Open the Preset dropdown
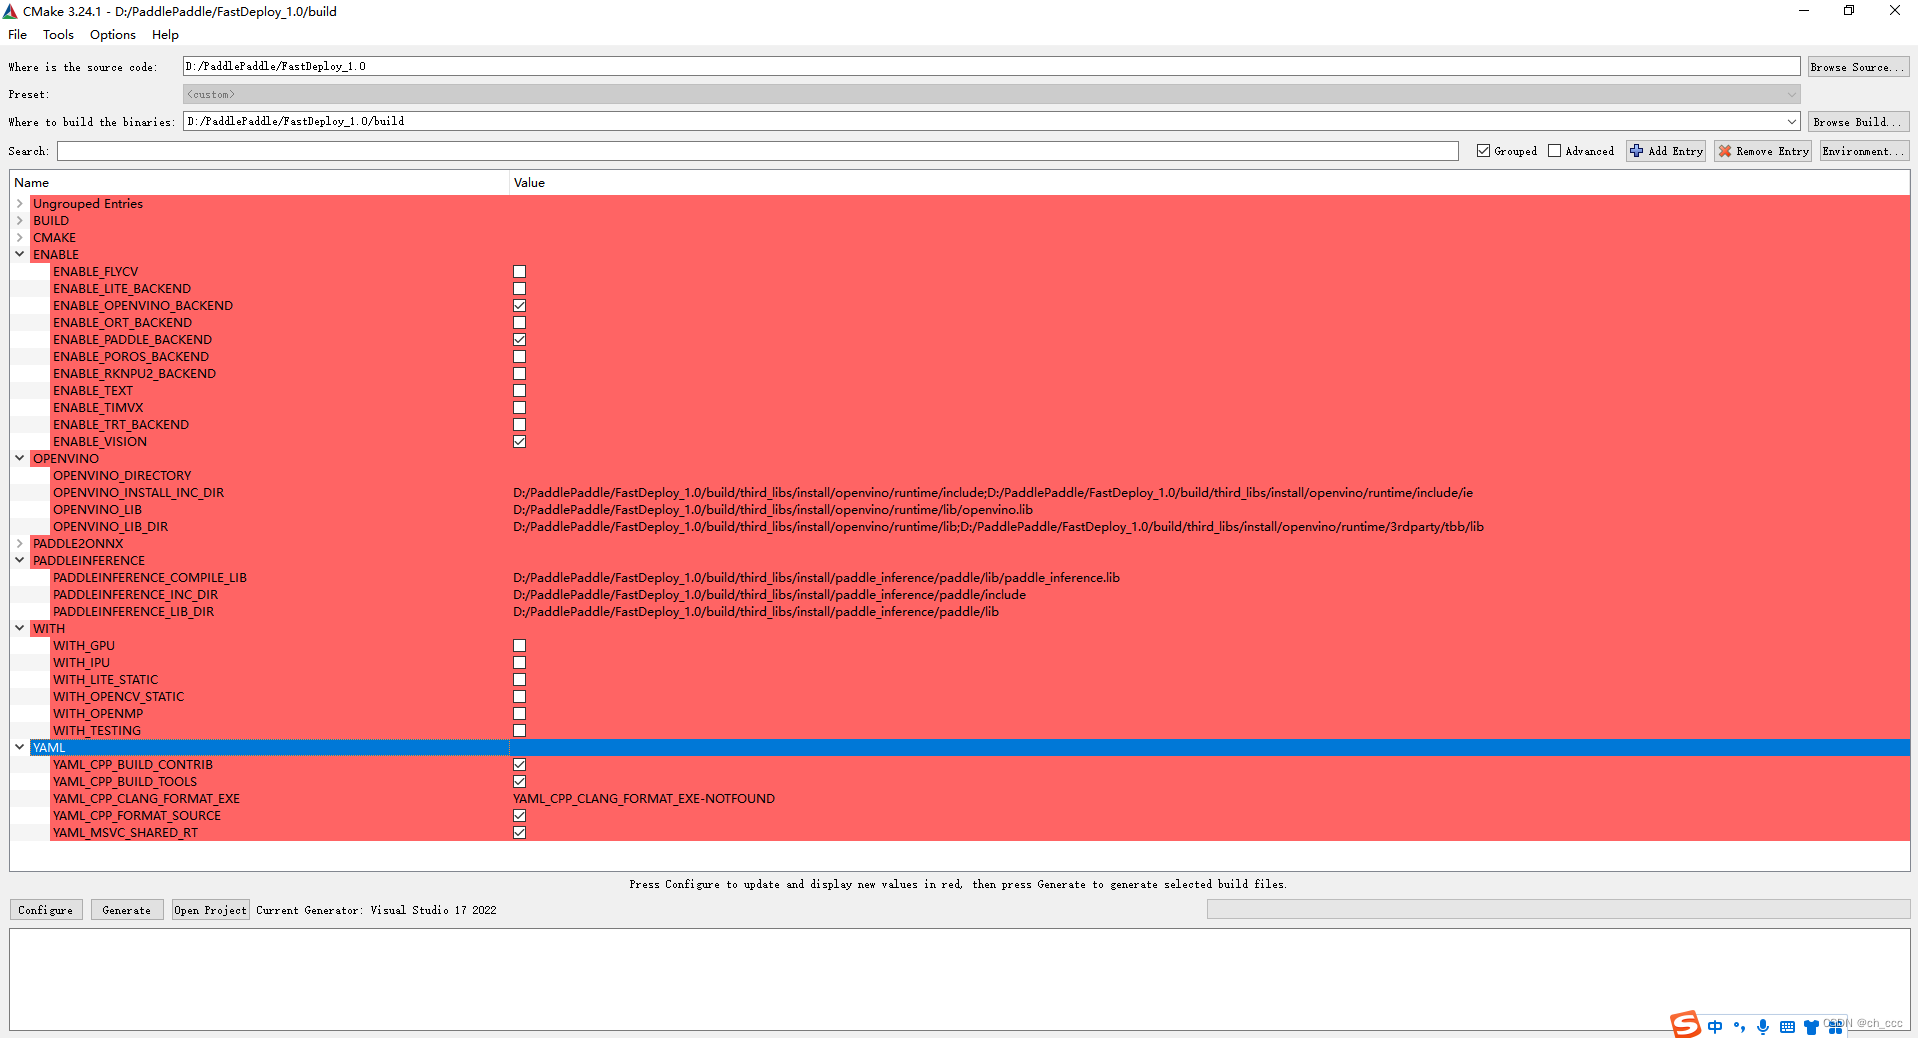 [991, 94]
